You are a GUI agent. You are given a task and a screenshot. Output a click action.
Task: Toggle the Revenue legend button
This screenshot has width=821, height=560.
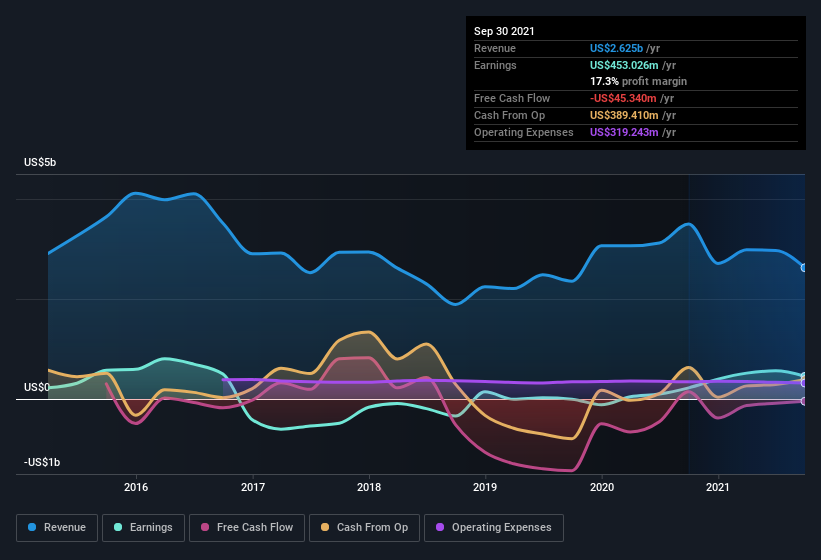pyautogui.click(x=57, y=528)
